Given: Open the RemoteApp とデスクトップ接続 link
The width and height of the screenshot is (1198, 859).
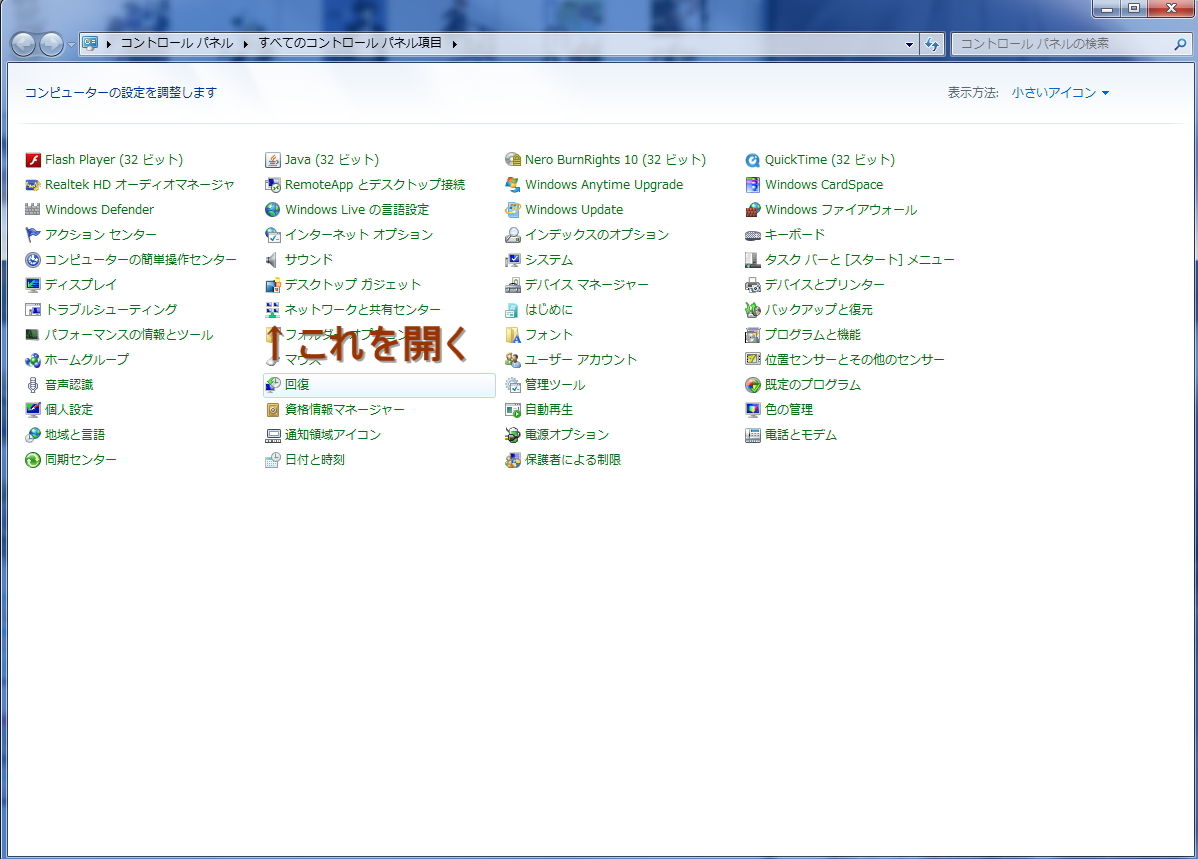Looking at the screenshot, I should (x=374, y=185).
